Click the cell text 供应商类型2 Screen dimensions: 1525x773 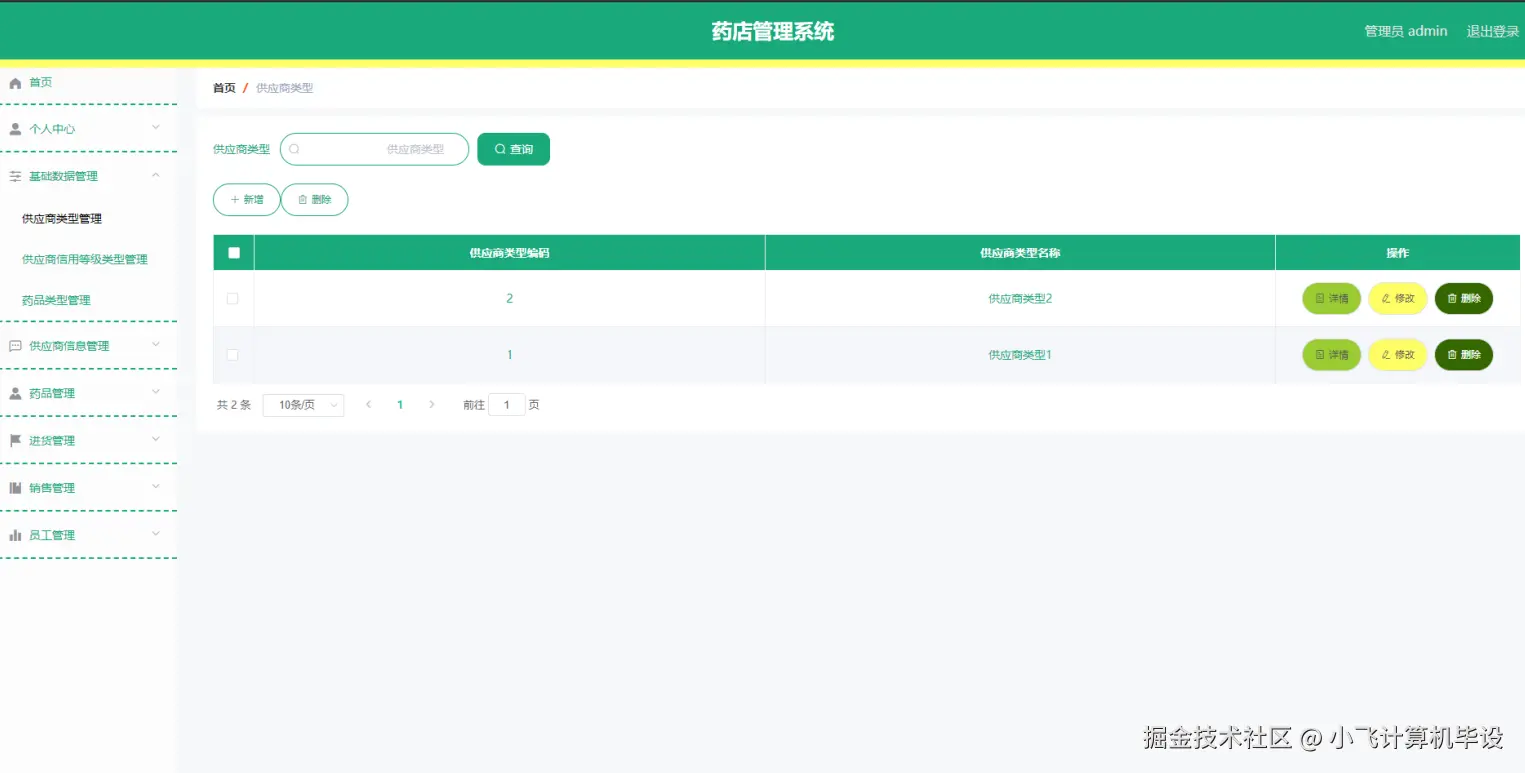tap(1020, 299)
